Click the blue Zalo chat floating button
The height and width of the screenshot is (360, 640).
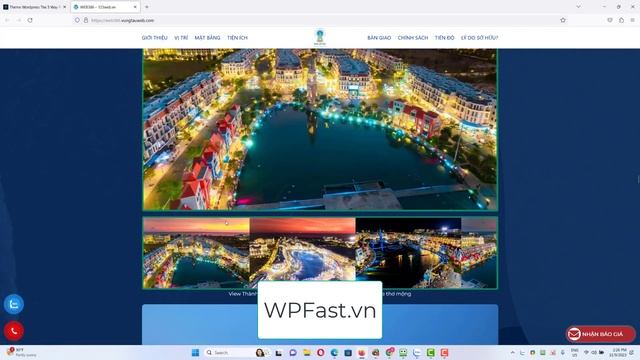pyautogui.click(x=14, y=304)
